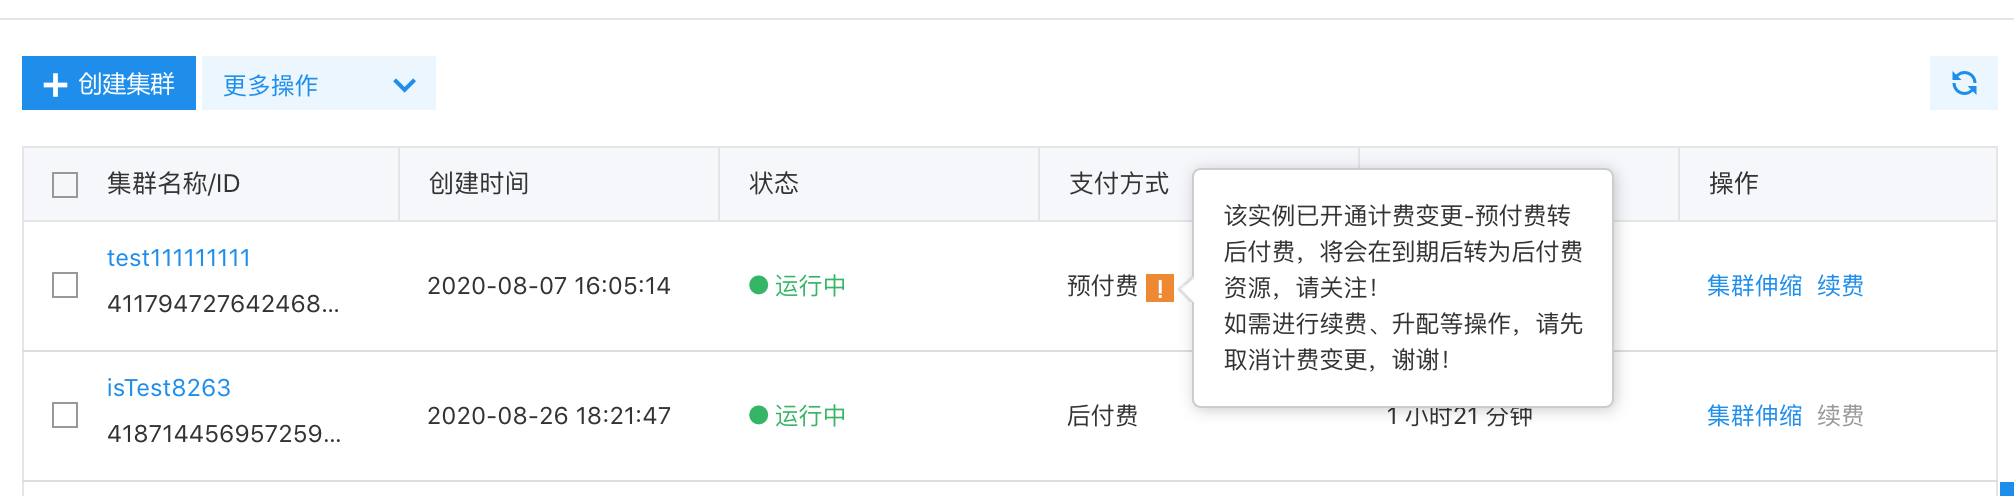Click the 支付方式 column header
Image resolution: width=2014 pixels, height=496 pixels.
click(1119, 184)
